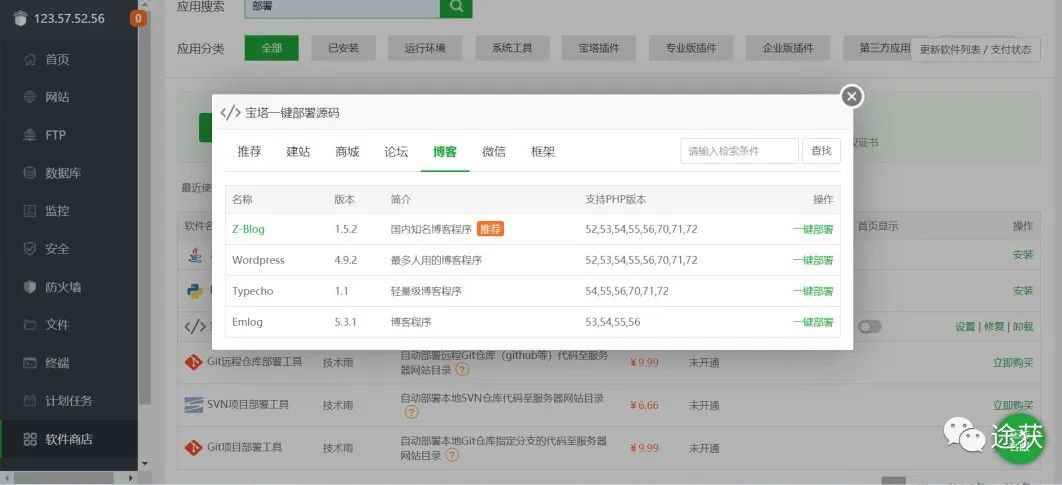This screenshot has width=1062, height=485.
Task: Switch to the 建站 tab
Action: point(298,152)
